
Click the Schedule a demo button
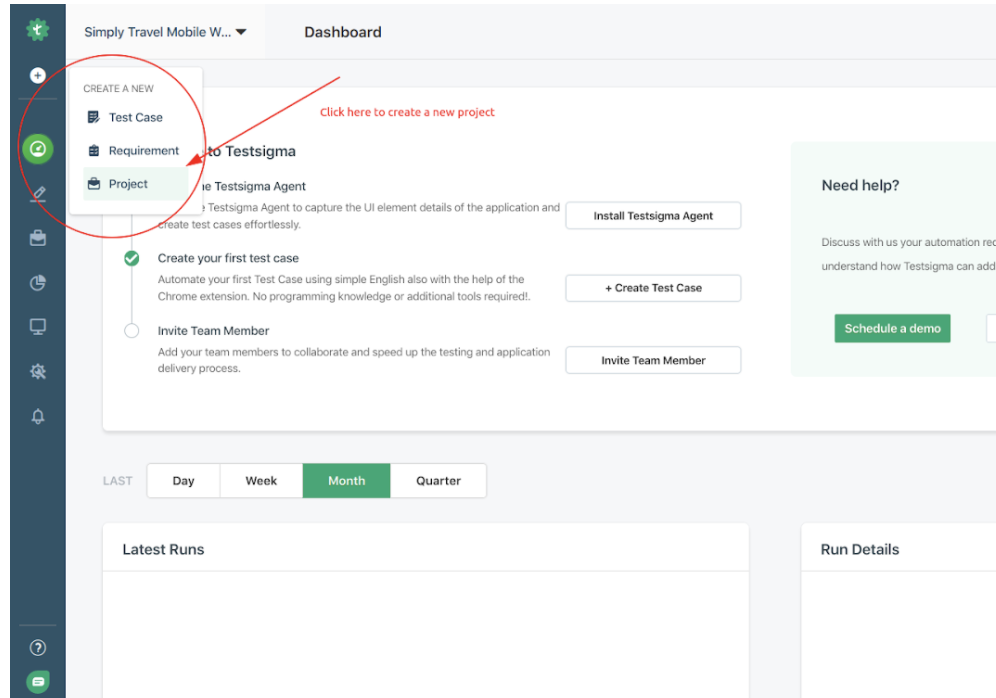point(892,328)
